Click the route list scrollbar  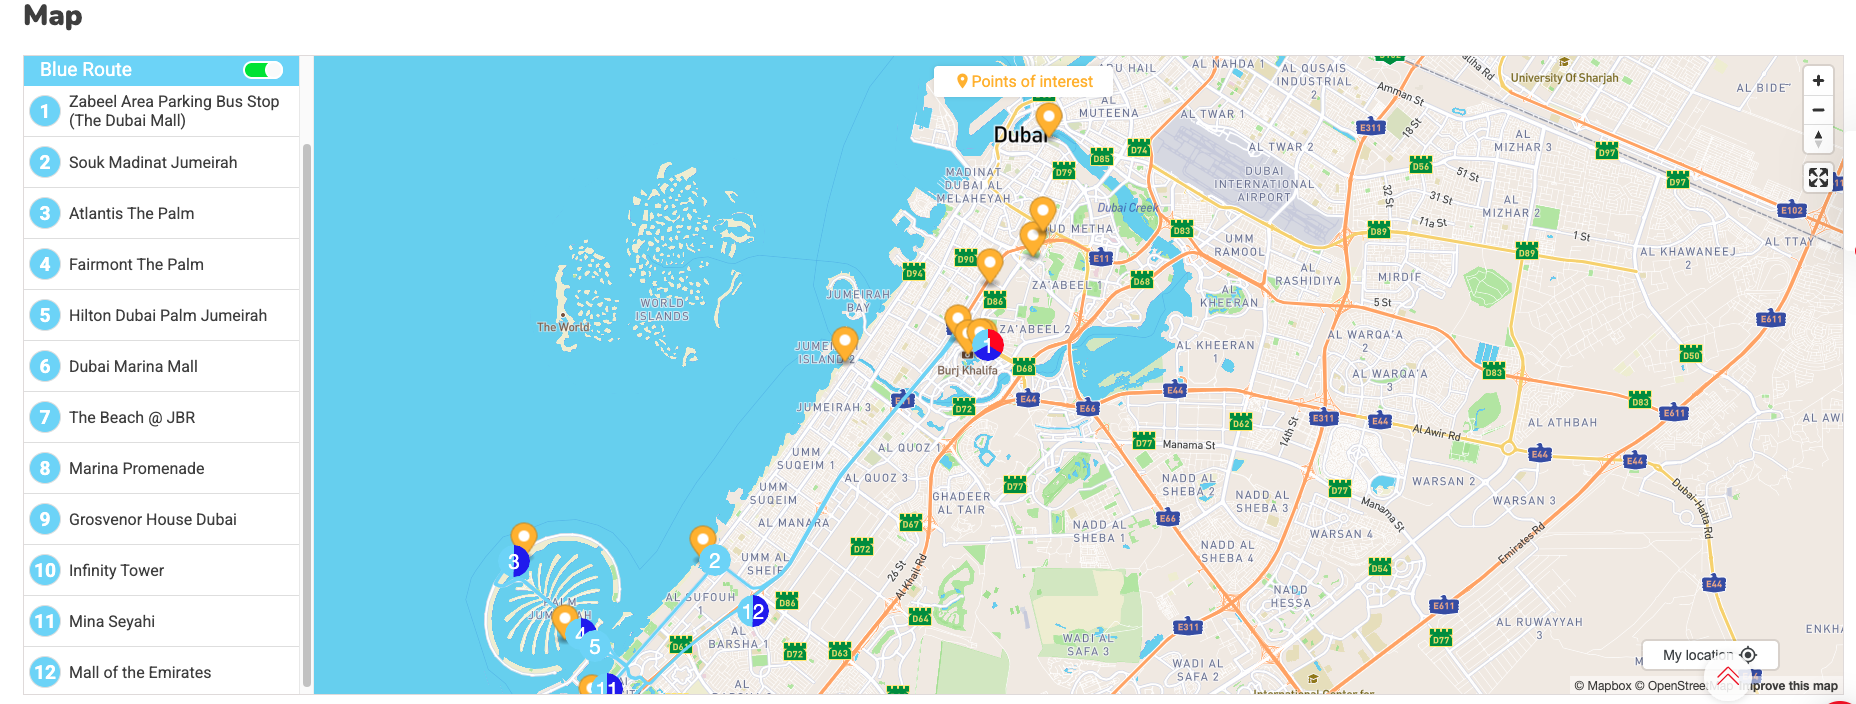tap(306, 416)
